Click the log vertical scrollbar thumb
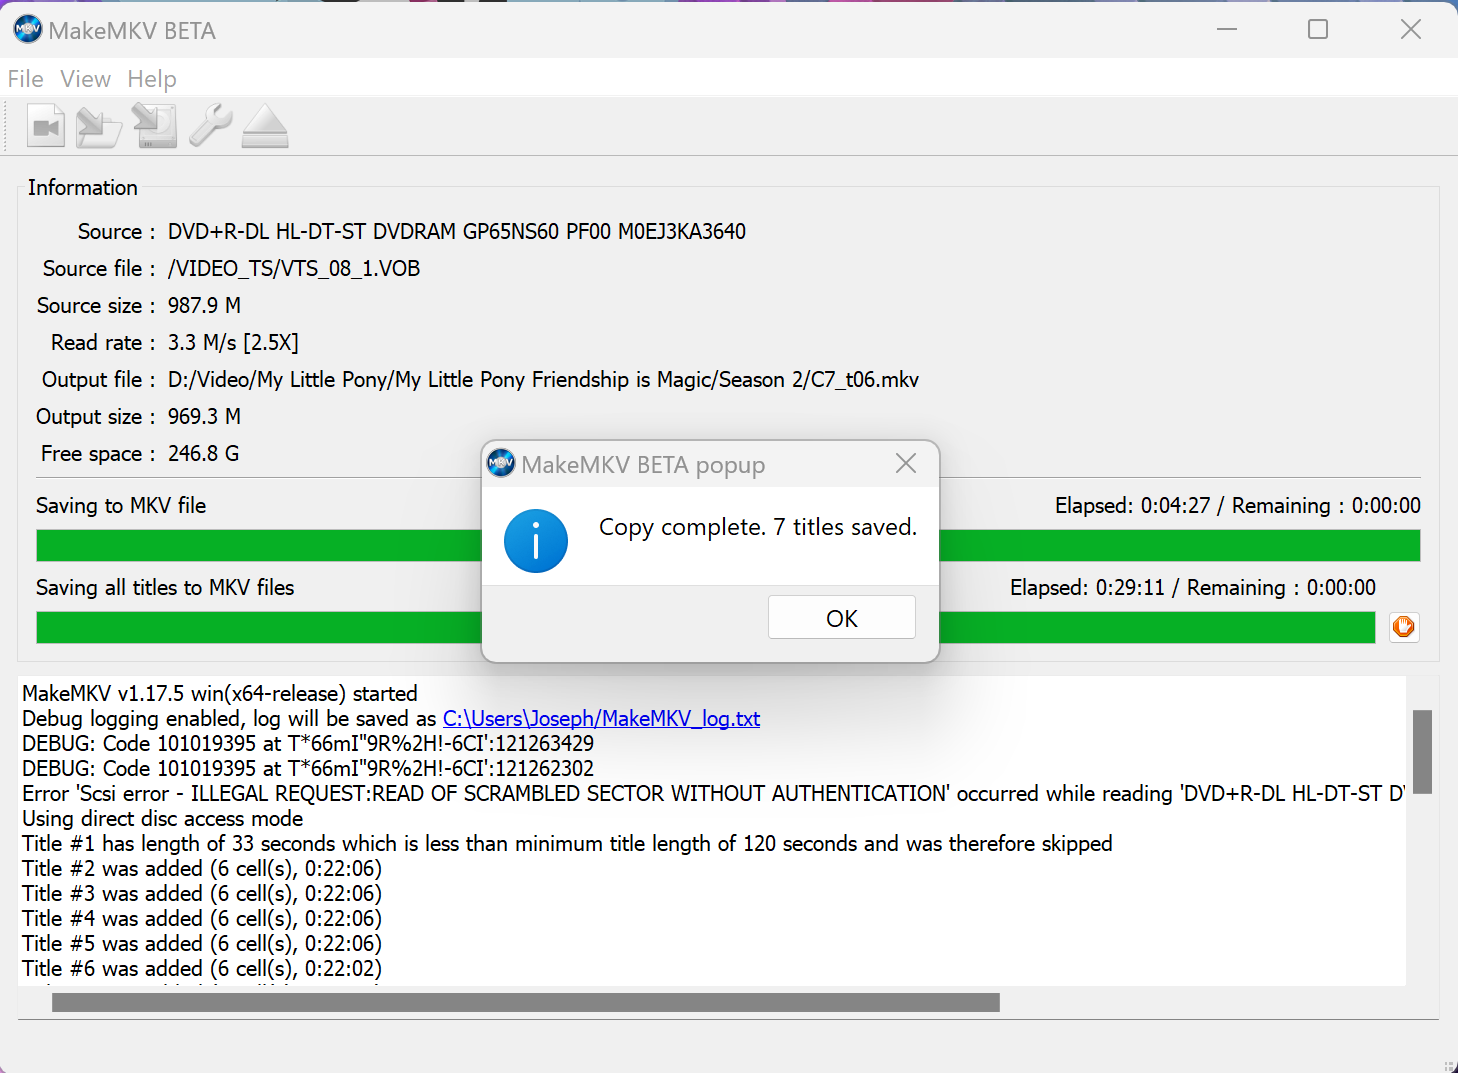This screenshot has height=1073, width=1458. (1422, 751)
